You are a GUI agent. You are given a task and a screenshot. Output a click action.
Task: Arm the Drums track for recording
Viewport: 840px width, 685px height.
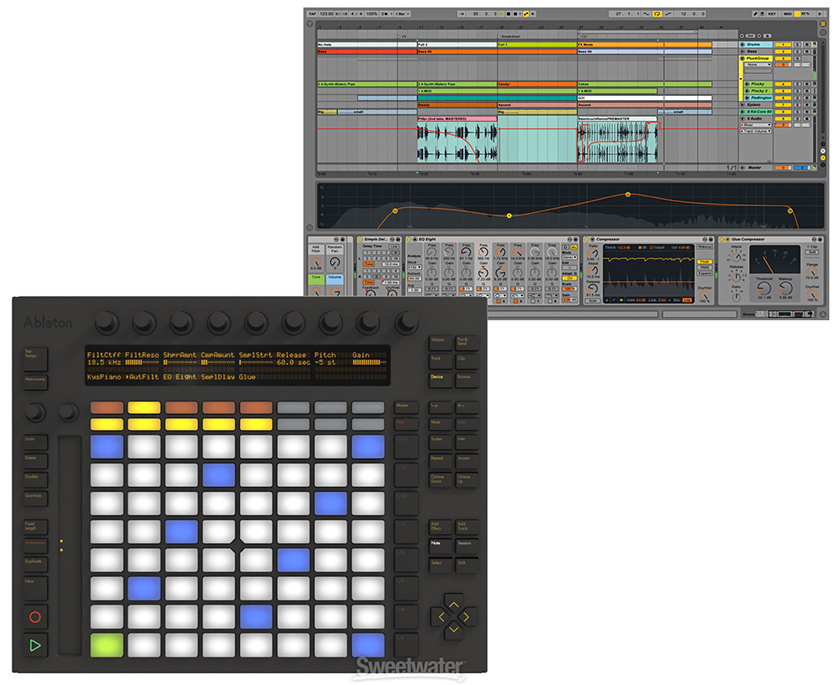tap(807, 45)
